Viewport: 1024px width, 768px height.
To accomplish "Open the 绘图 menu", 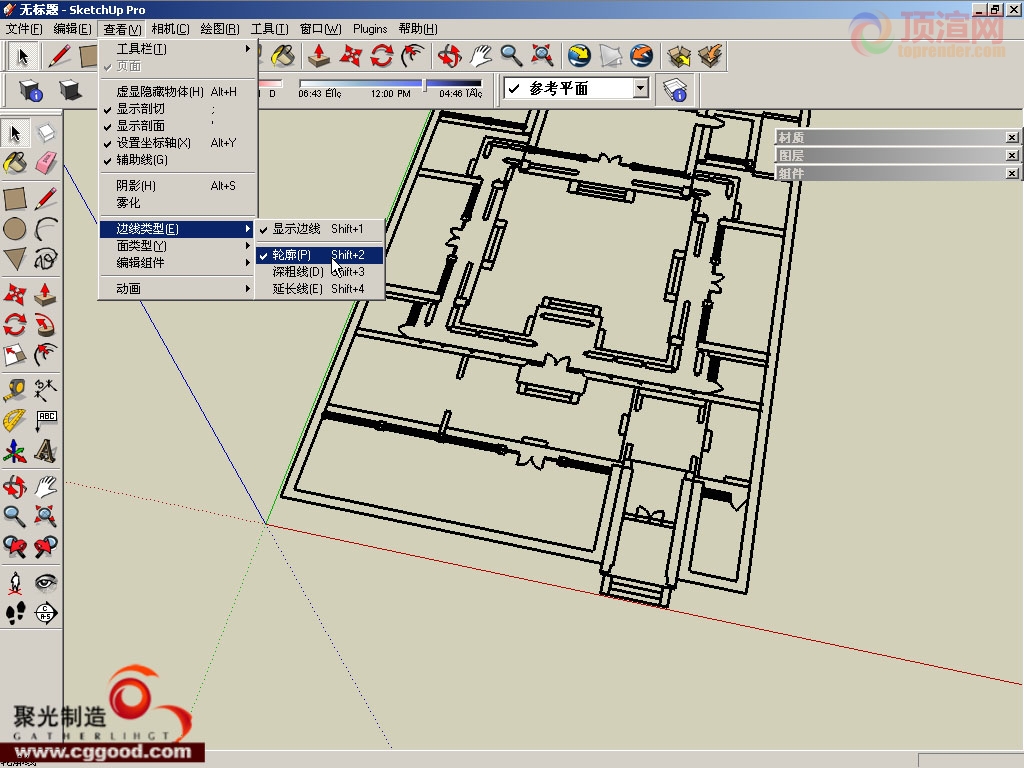I will pos(220,29).
